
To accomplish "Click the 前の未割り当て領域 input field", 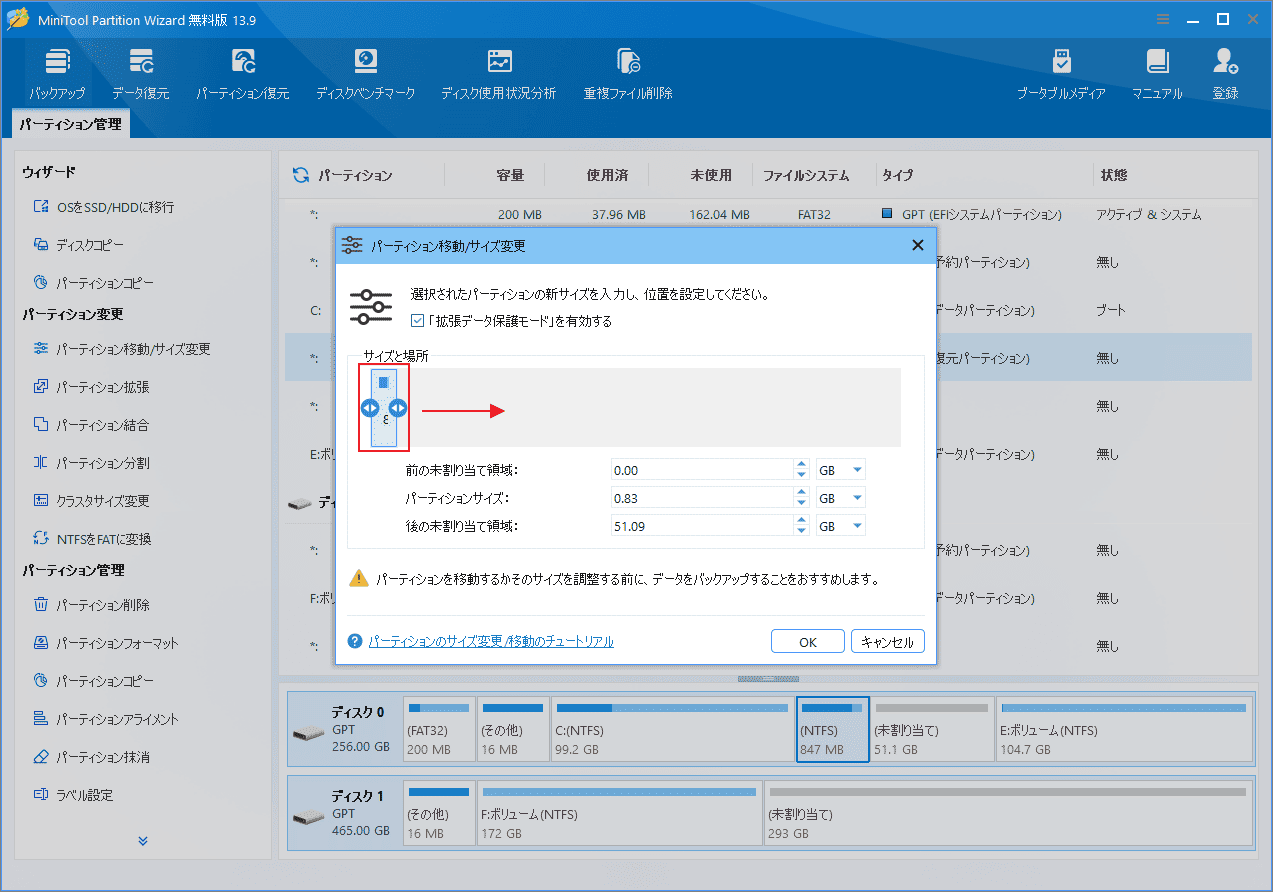I will pyautogui.click(x=703, y=470).
